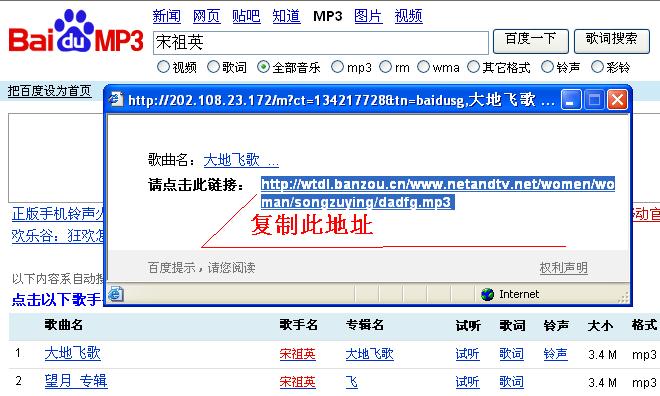Maximize the popup window

point(594,100)
